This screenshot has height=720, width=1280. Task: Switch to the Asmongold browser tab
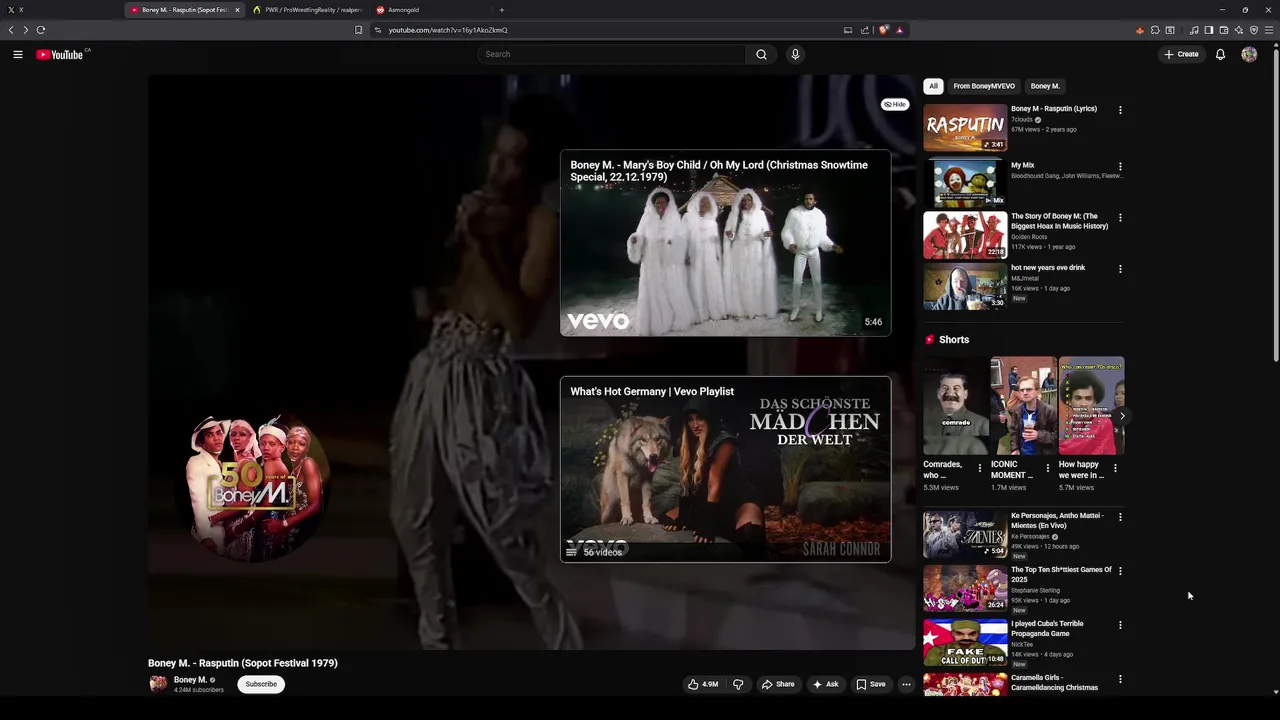coord(430,10)
